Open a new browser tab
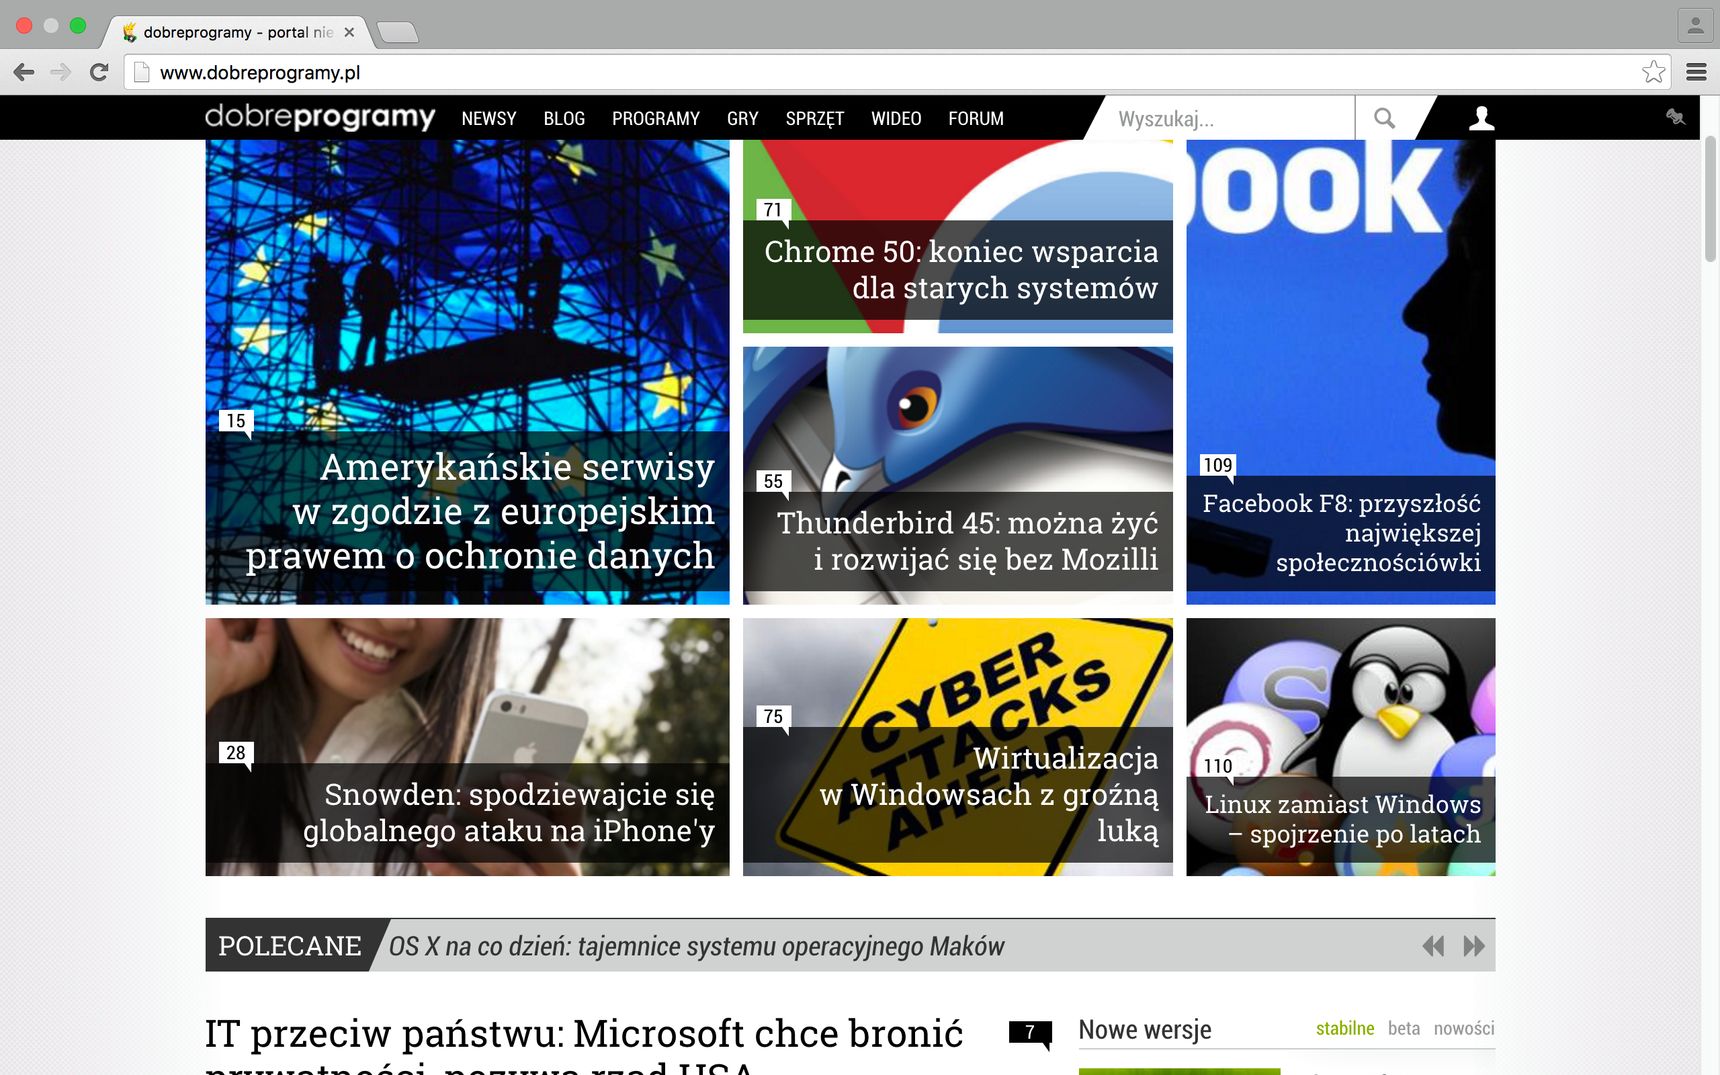Screen dimensions: 1720x1075 [398, 33]
